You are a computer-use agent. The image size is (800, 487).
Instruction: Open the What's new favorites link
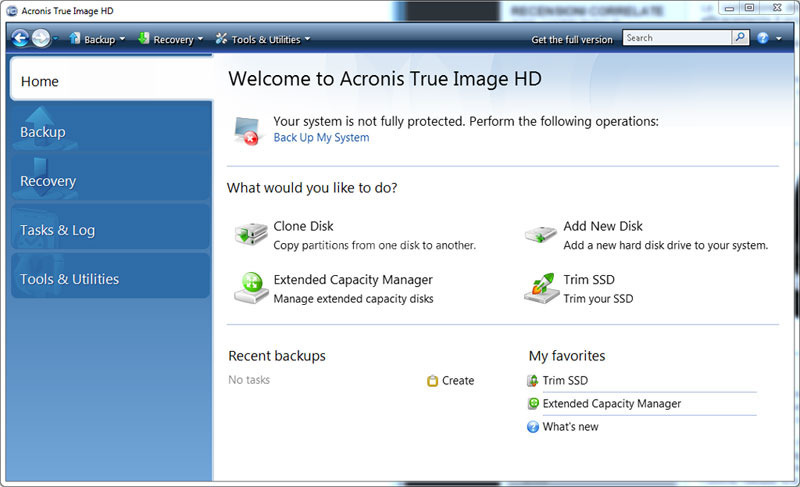coord(570,427)
